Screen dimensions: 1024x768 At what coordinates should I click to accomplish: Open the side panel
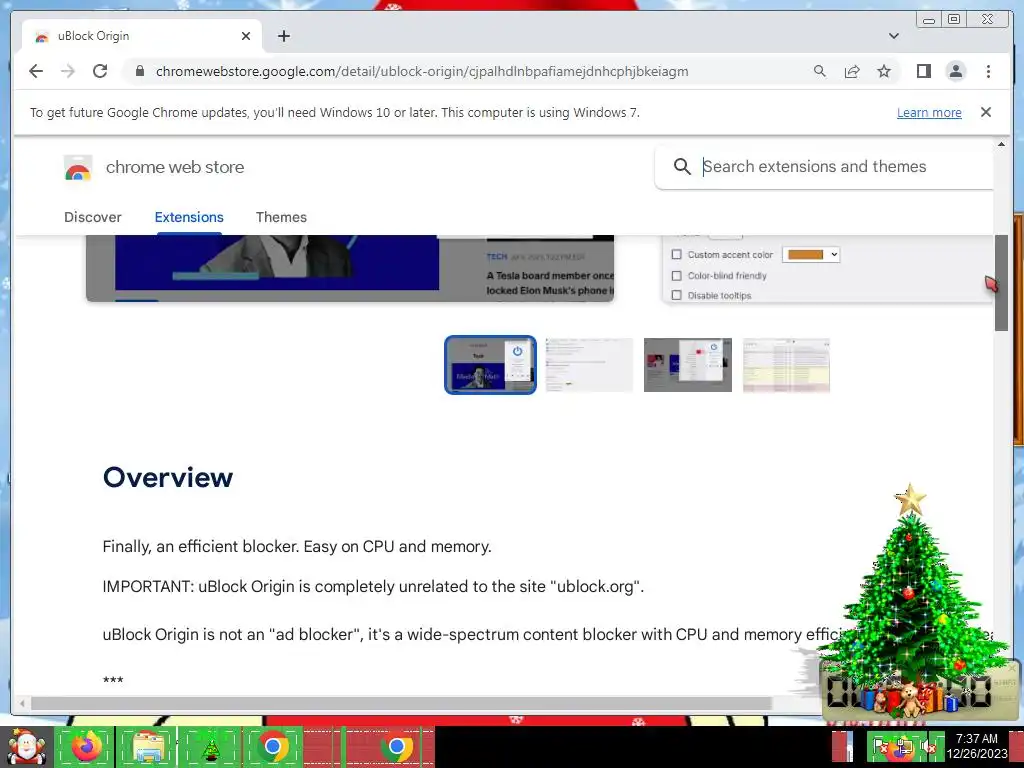(923, 71)
